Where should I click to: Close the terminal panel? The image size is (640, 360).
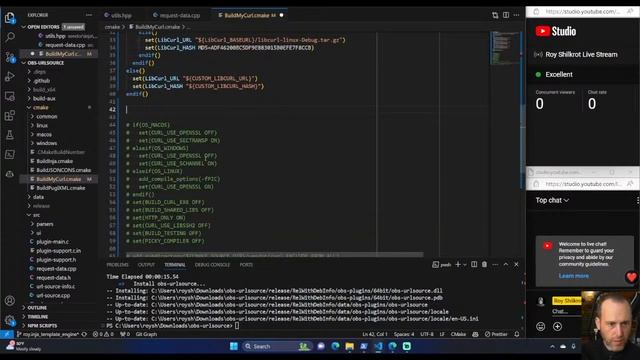tap(516, 264)
